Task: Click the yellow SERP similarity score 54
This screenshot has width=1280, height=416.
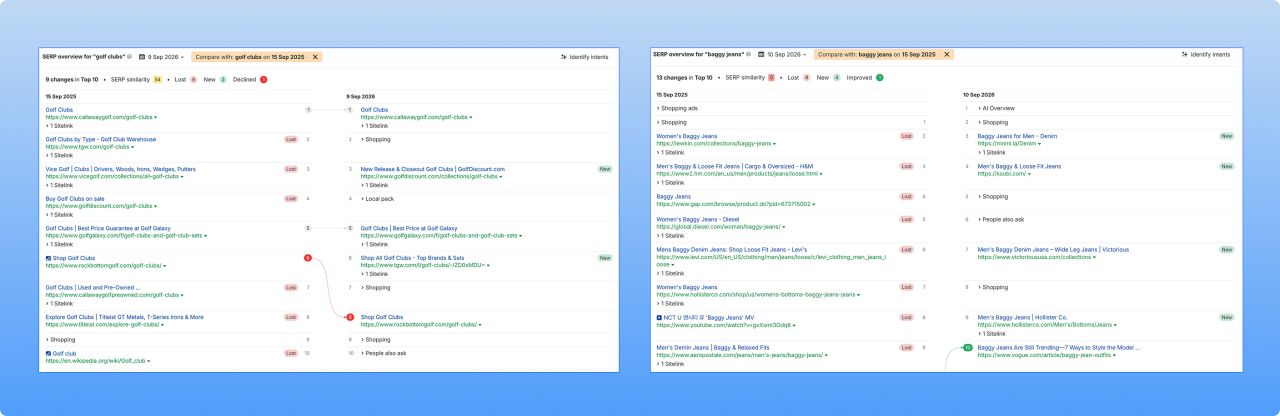Action: click(x=157, y=79)
